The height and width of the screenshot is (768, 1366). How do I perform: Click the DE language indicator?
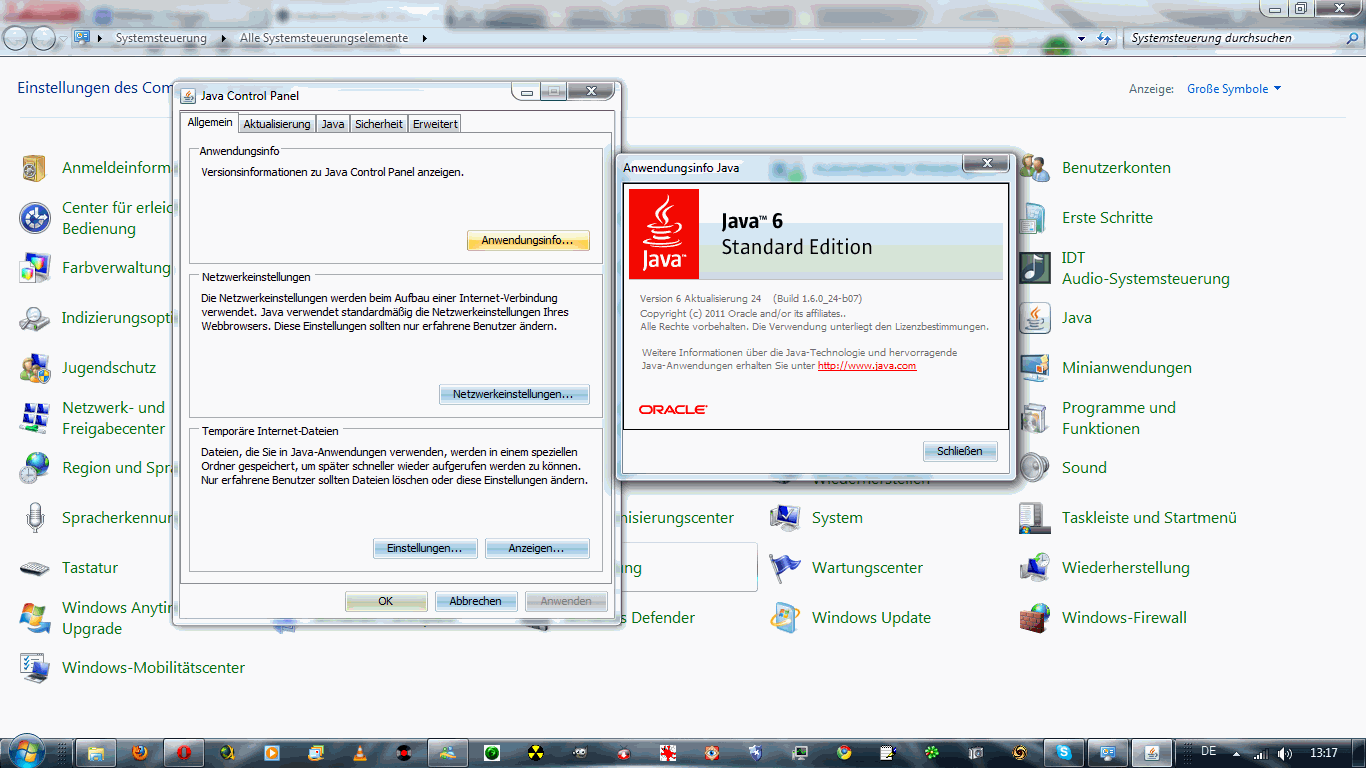pos(1208,751)
